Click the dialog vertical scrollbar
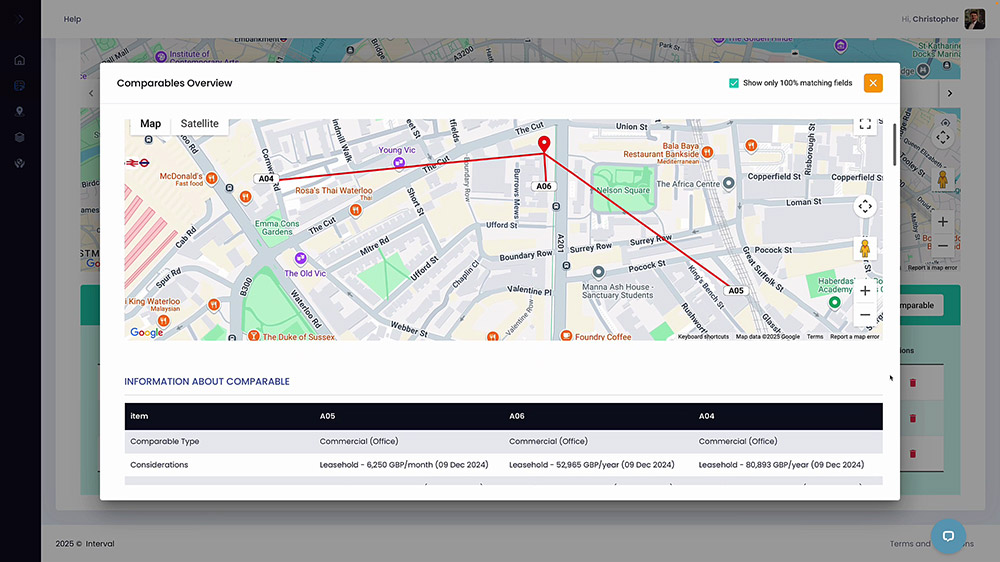 click(x=894, y=145)
